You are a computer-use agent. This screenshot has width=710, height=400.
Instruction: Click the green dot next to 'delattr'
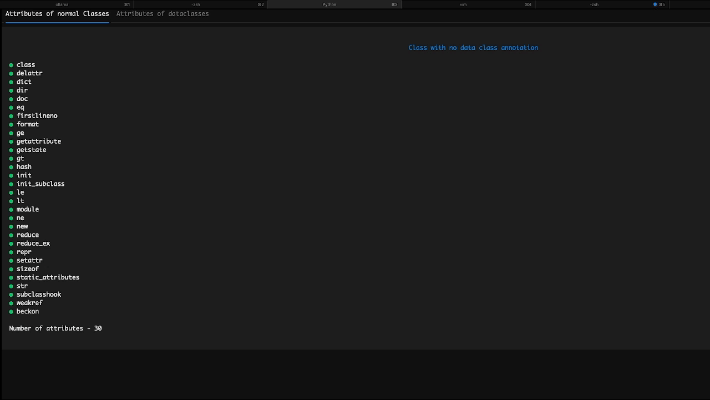coord(11,73)
